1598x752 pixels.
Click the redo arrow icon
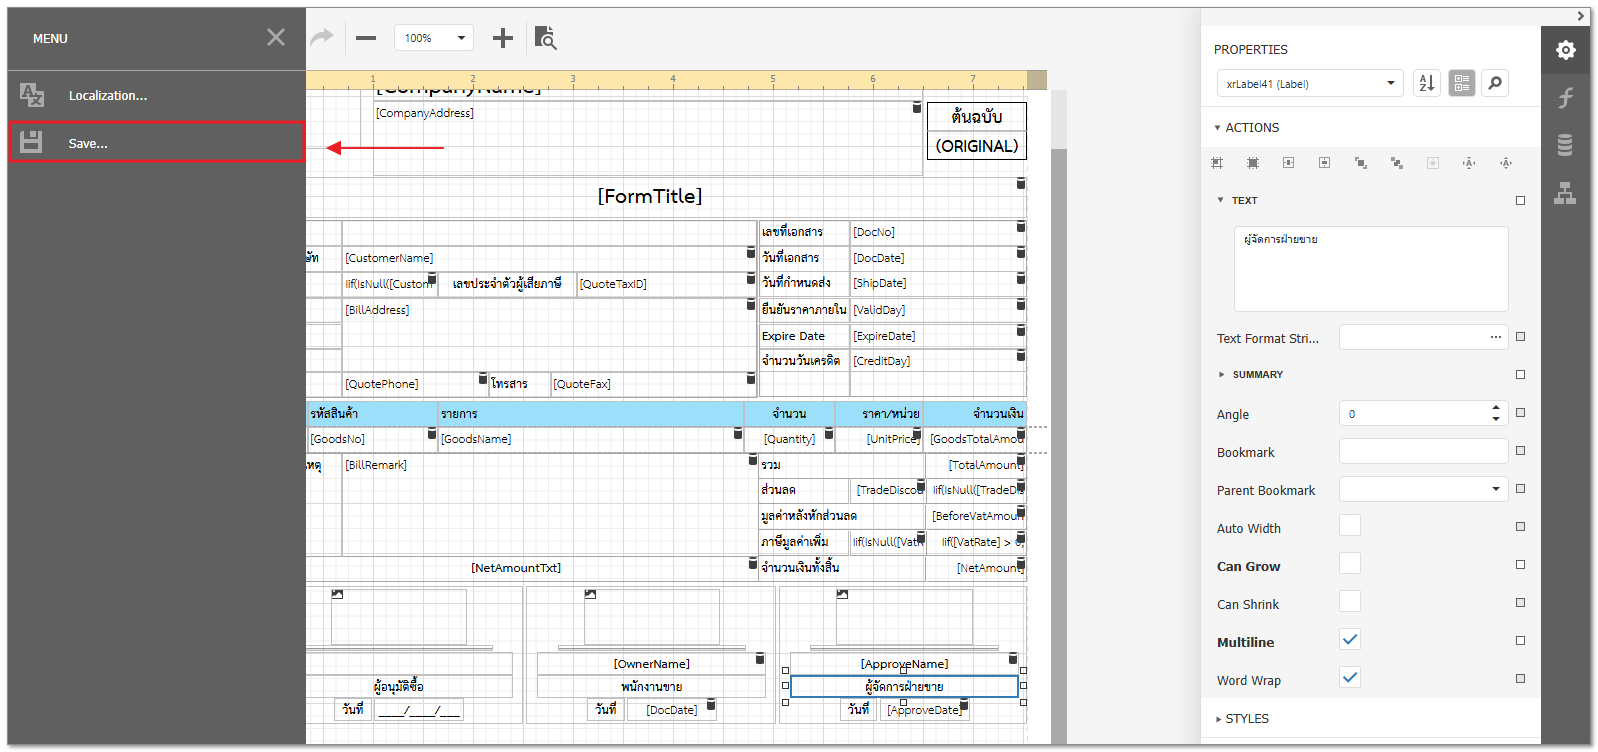click(322, 38)
